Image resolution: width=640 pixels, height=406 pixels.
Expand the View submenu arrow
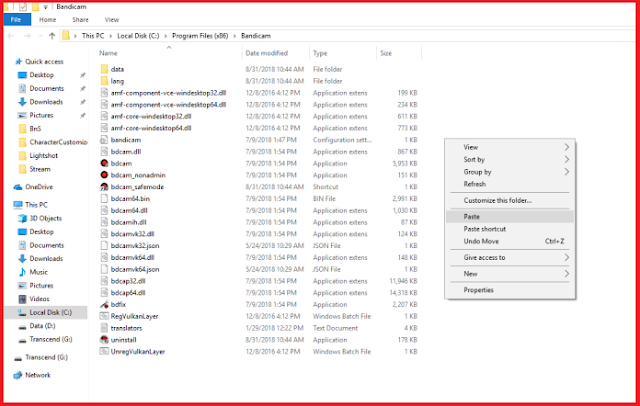click(567, 147)
